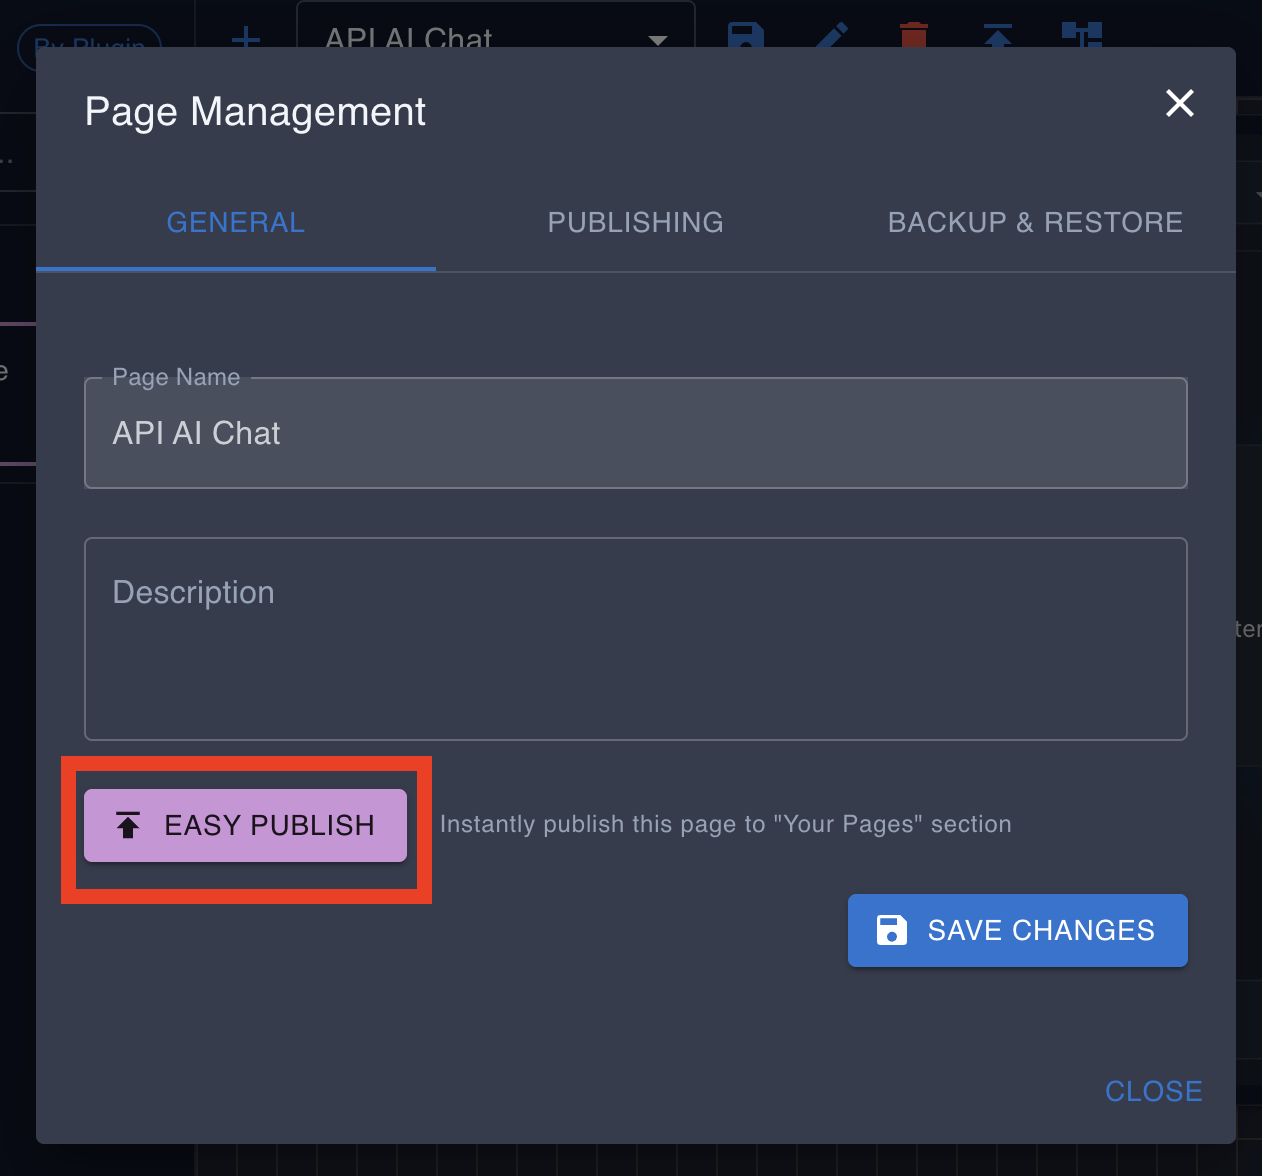
Task: Click the plus icon to add a page
Action: pos(246,39)
